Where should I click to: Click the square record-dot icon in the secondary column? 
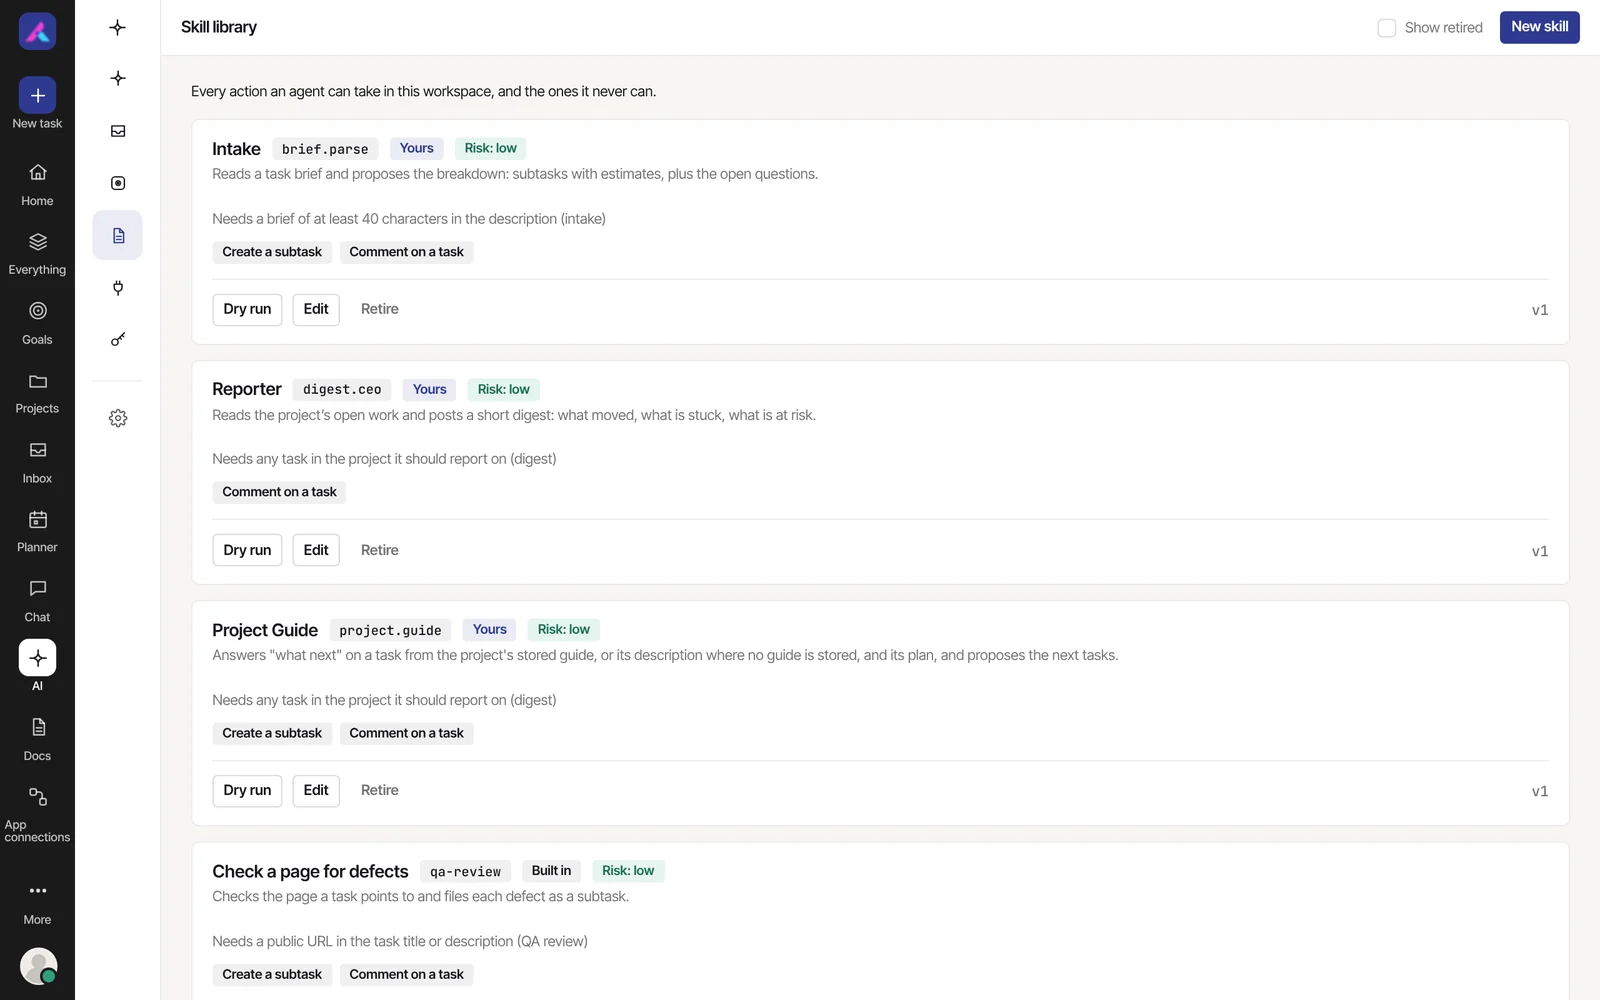pos(118,183)
